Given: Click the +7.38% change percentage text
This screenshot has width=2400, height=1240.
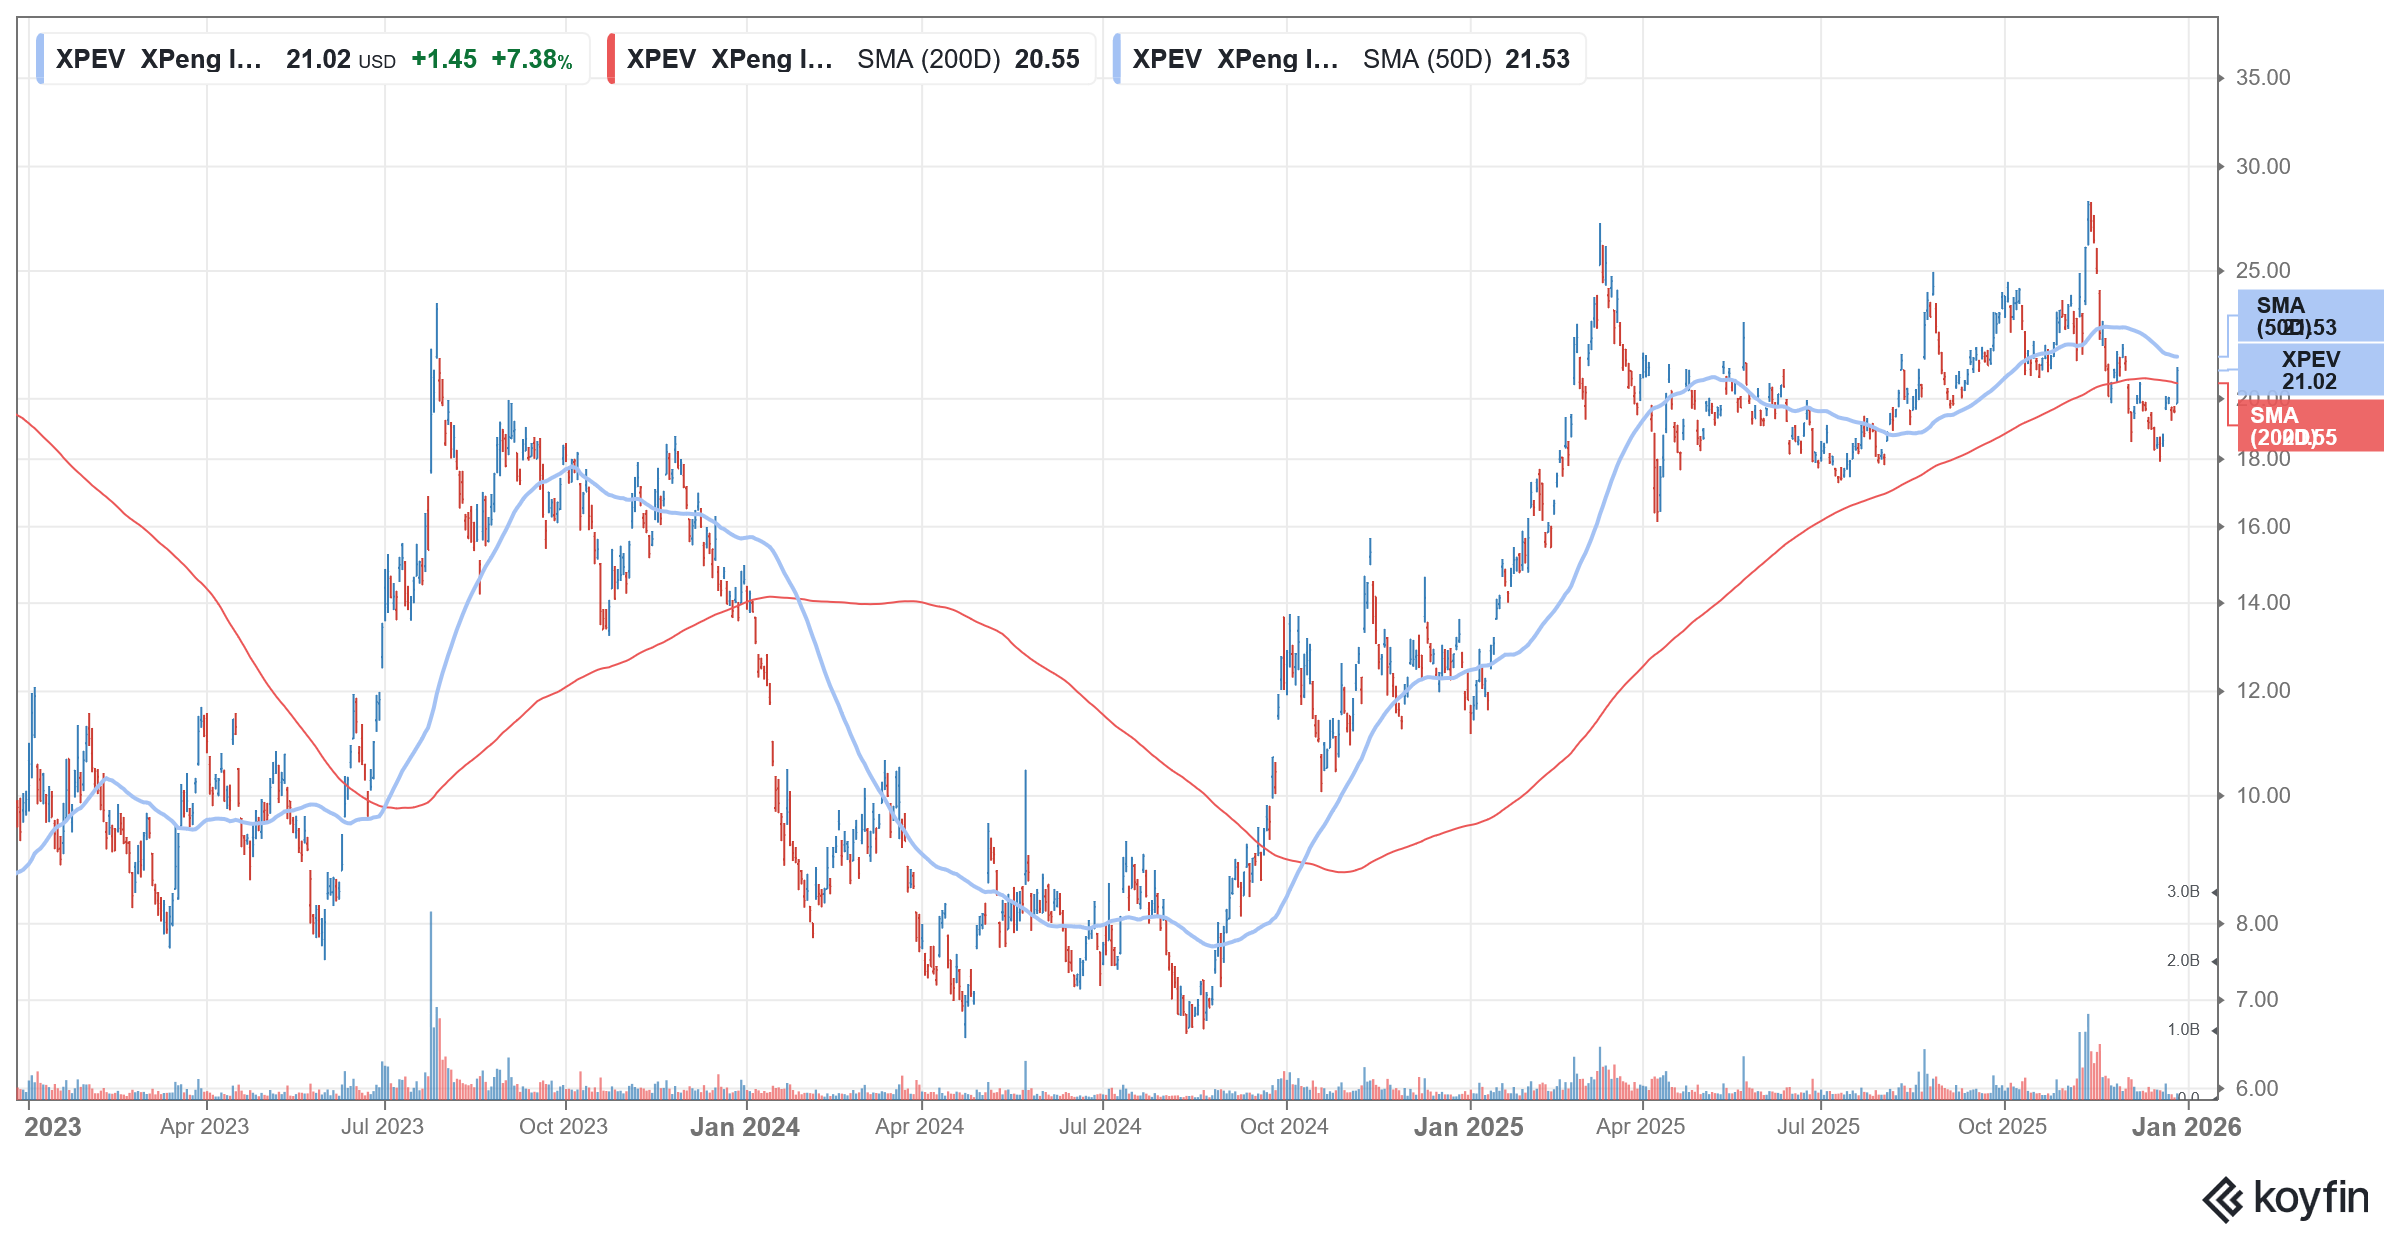Looking at the screenshot, I should [529, 60].
